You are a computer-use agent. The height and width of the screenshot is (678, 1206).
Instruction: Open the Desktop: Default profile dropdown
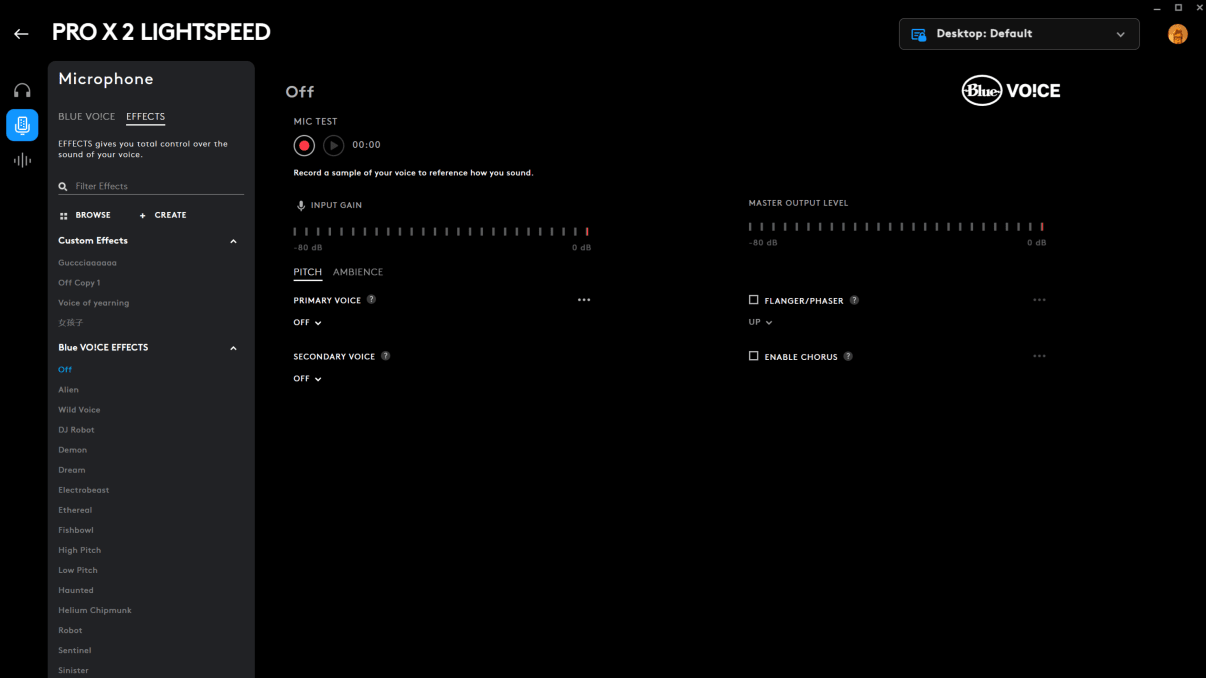tap(1018, 34)
